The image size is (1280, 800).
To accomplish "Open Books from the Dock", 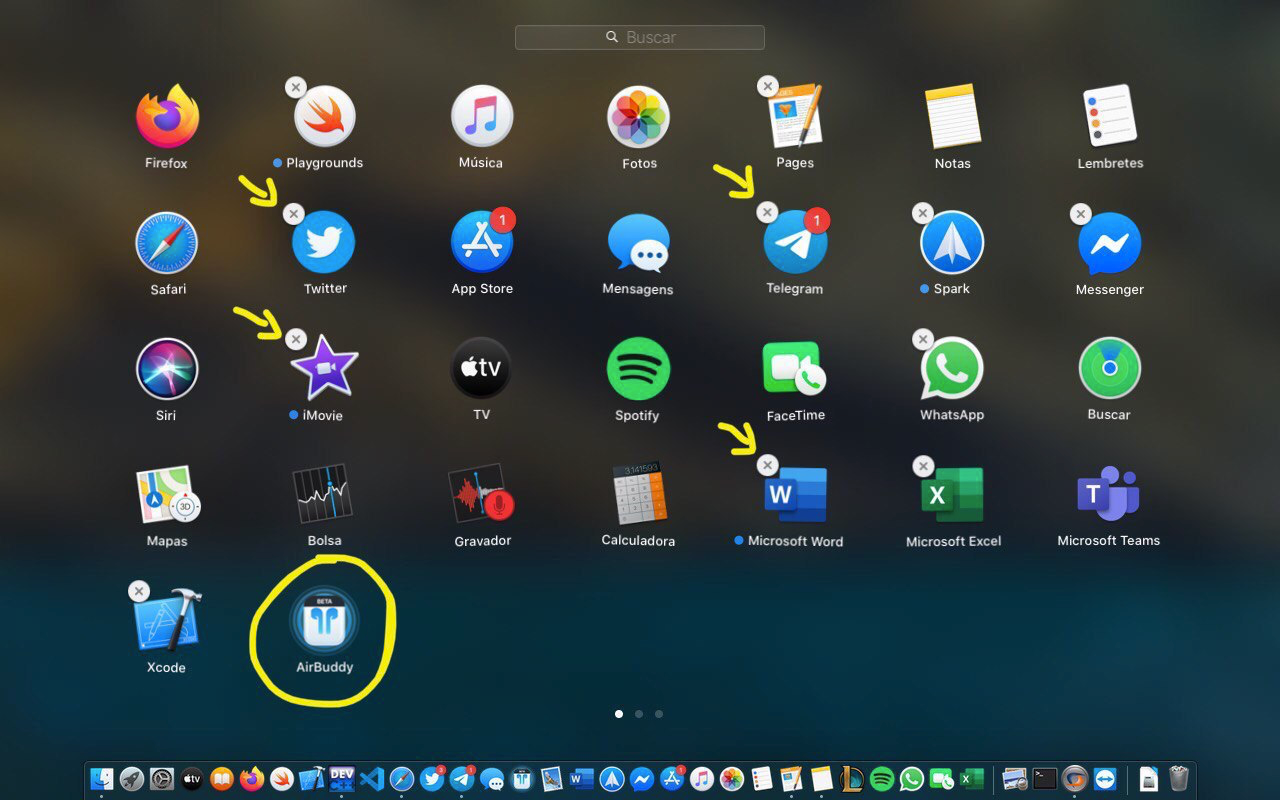I will click(x=222, y=778).
